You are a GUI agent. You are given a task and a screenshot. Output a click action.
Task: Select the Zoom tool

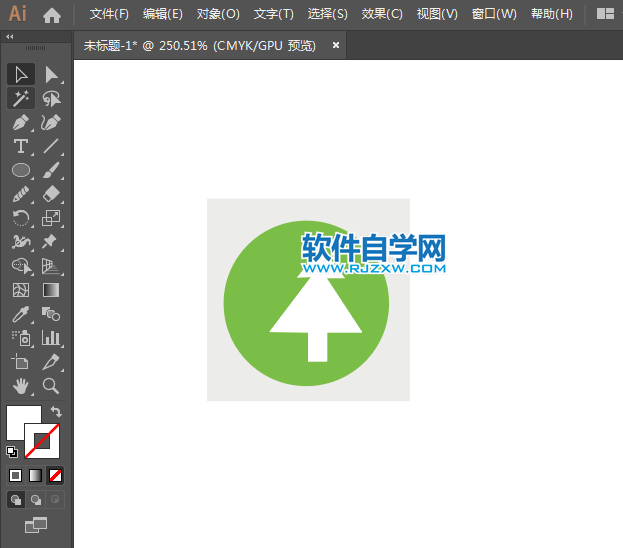51,386
